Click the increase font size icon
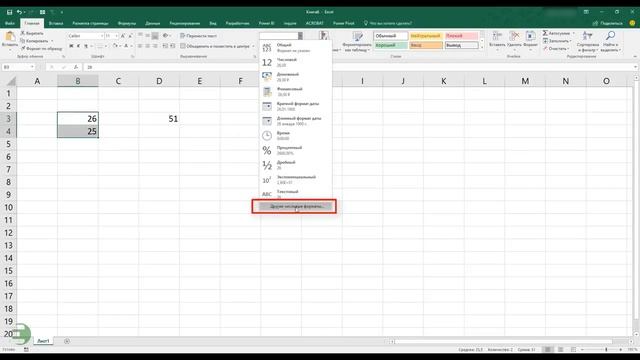Image resolution: width=640 pixels, height=360 pixels. [122, 36]
